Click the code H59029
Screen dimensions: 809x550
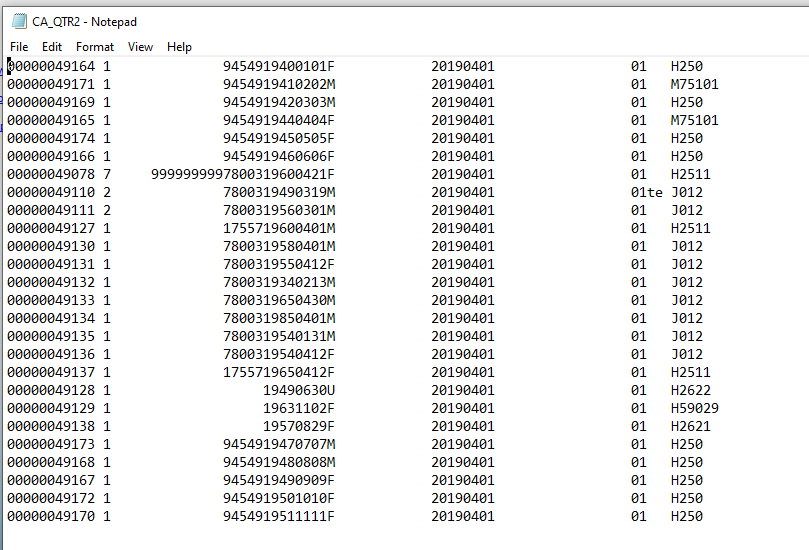pyautogui.click(x=694, y=408)
